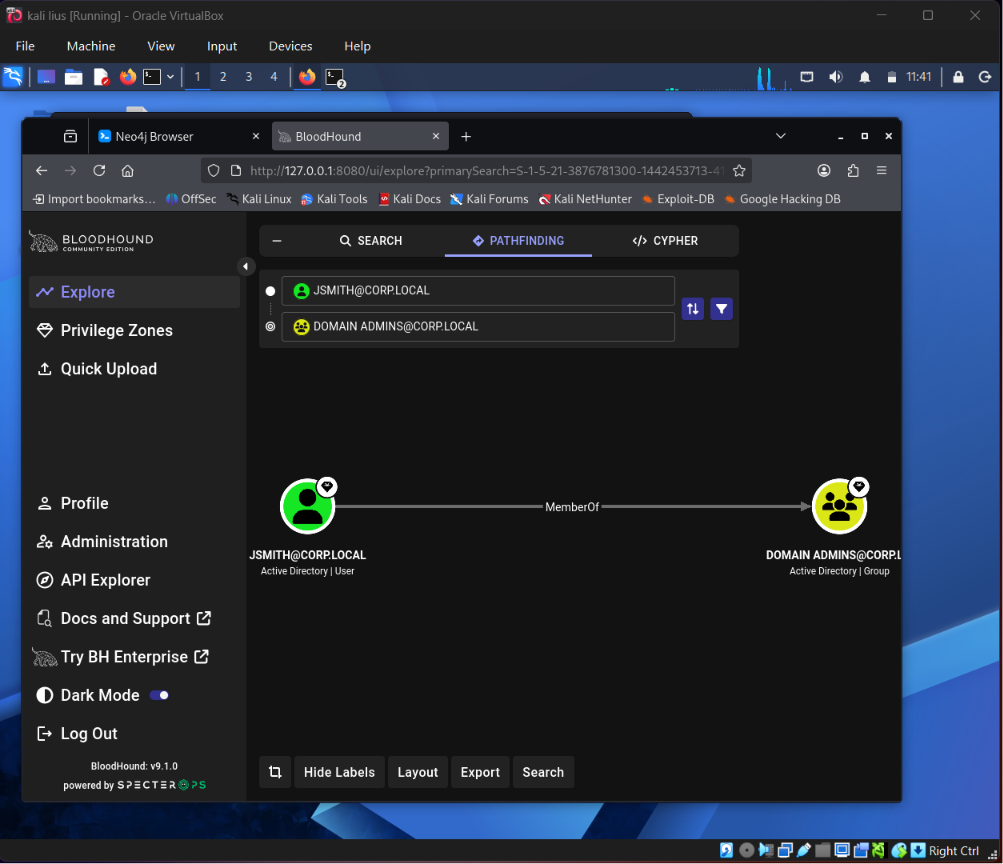
Task: Go to the Firefox home page
Action: pos(127,171)
